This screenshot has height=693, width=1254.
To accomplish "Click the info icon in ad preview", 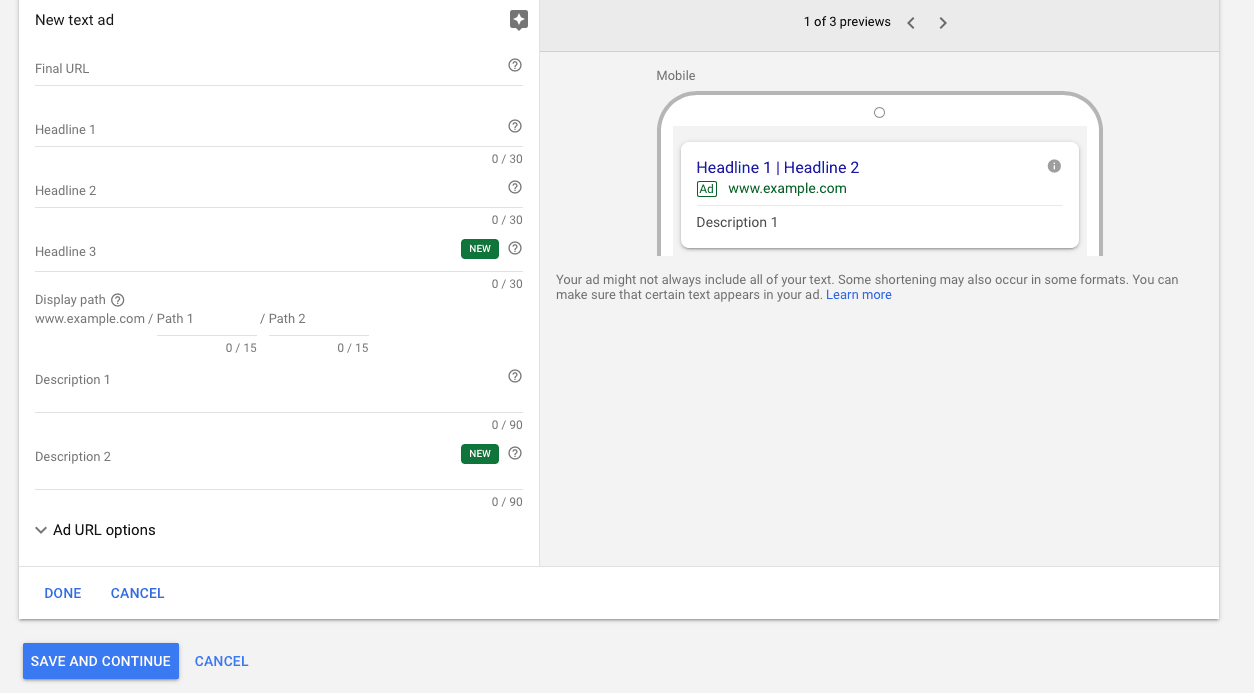I will [1054, 166].
